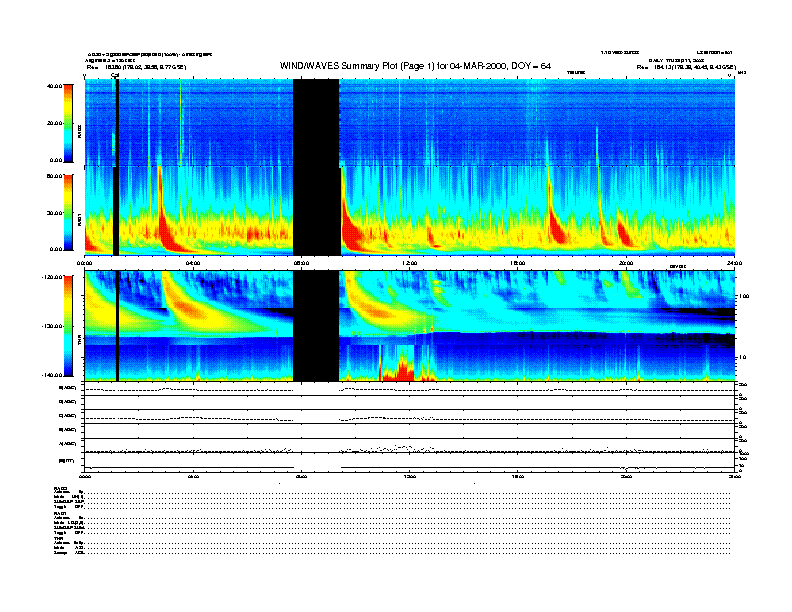
Task: Click the -120.00 label on TNR scale
Action: click(x=52, y=277)
